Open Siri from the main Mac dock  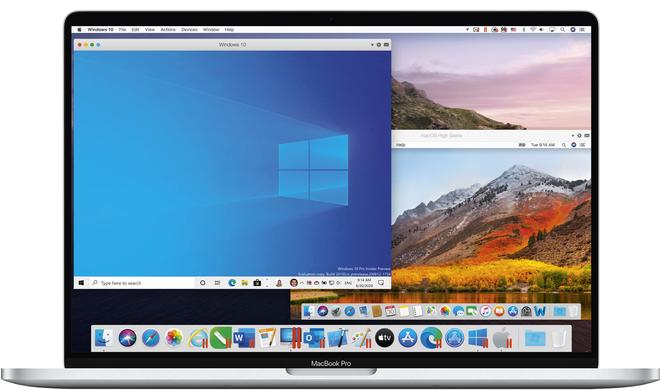(128, 337)
